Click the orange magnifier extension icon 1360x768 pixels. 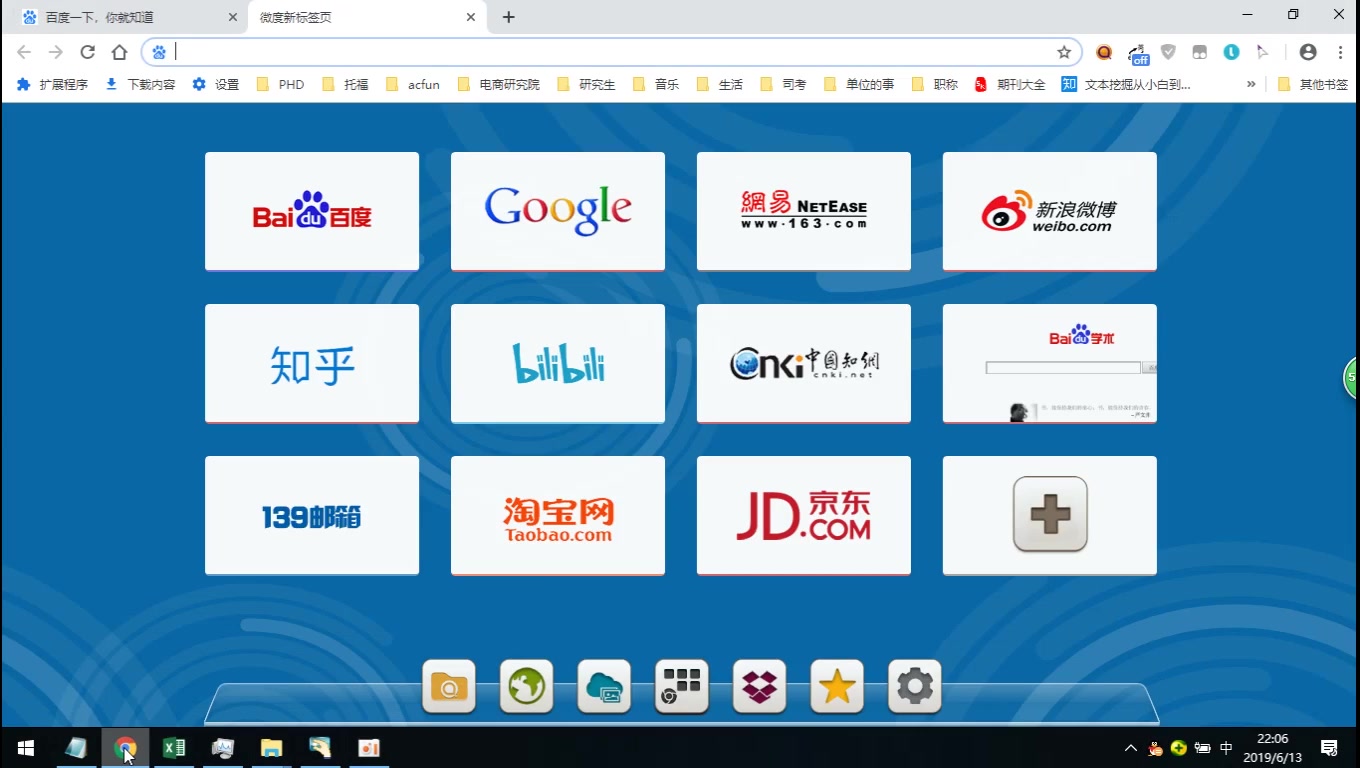[x=1104, y=52]
